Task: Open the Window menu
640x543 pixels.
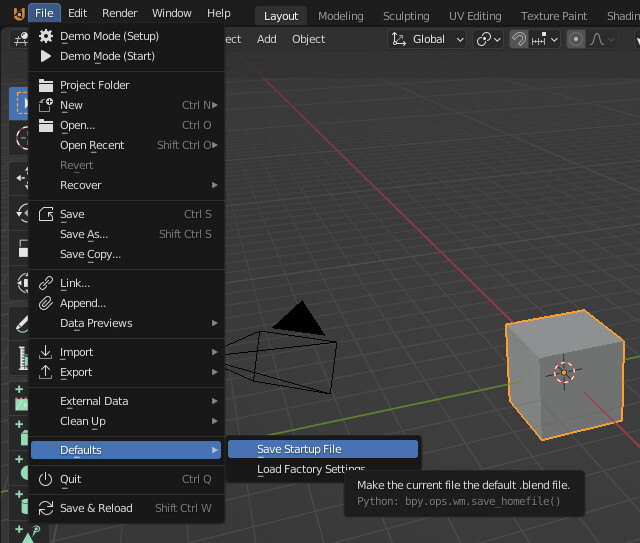Action: pos(172,13)
